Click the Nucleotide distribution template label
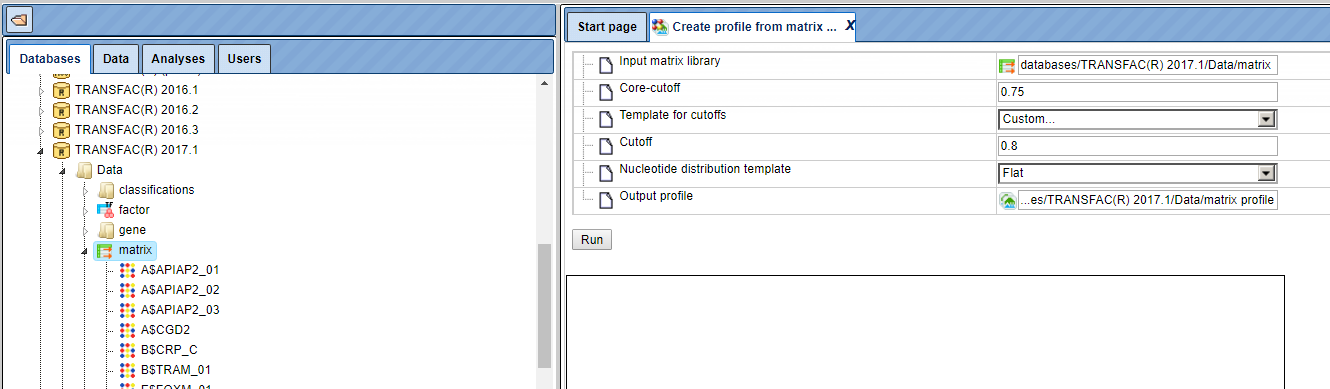The width and height of the screenshot is (1330, 389). pyautogui.click(x=705, y=169)
